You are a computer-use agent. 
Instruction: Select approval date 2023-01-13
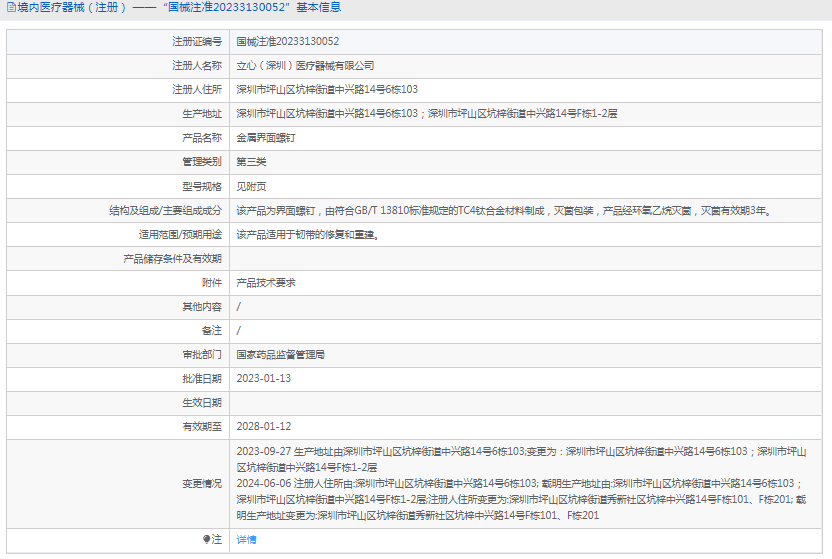tap(264, 379)
